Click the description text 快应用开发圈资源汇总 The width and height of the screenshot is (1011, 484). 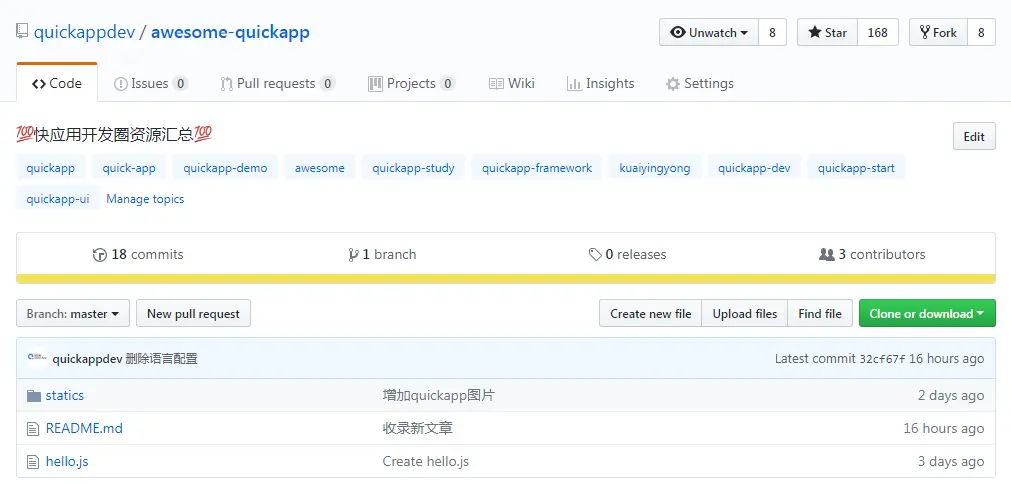click(114, 135)
